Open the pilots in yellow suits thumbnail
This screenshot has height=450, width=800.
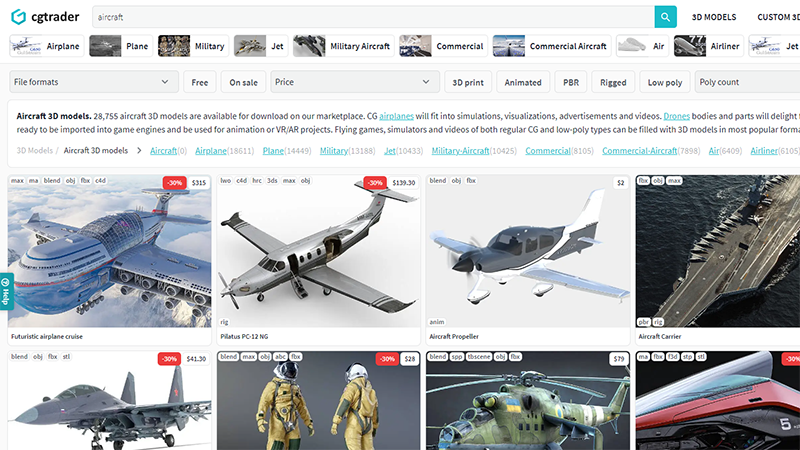coord(319,401)
